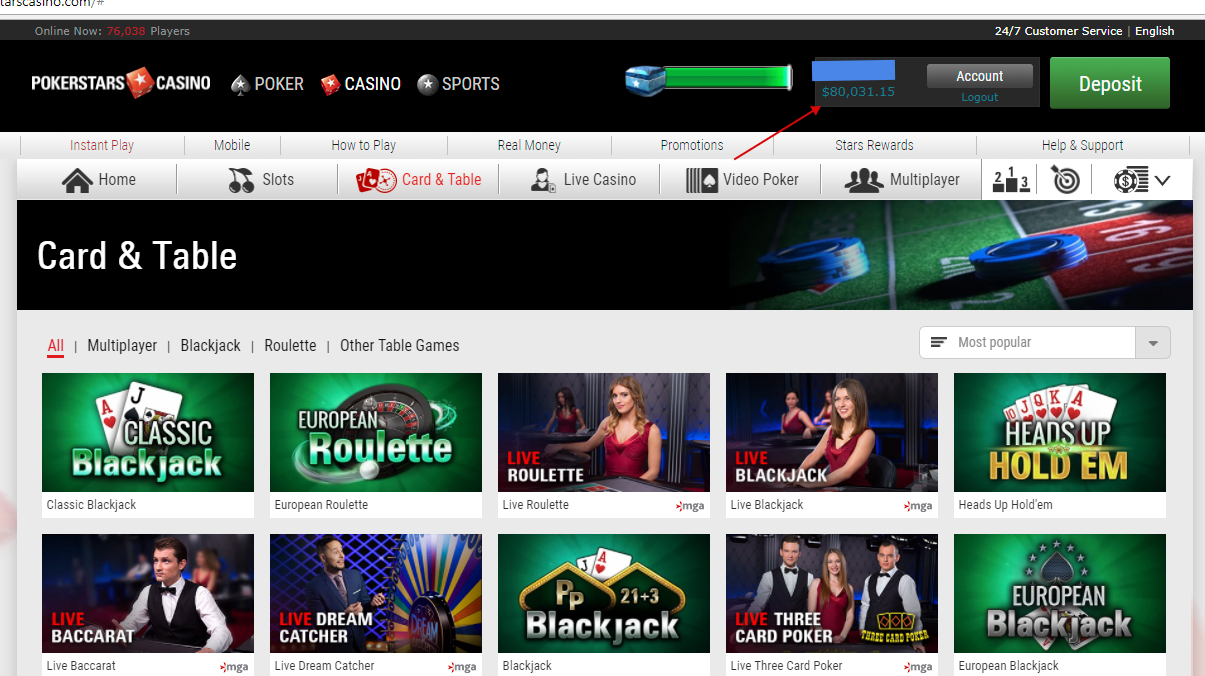
Task: Open European Blackjack game thumbnail
Action: click(1060, 593)
